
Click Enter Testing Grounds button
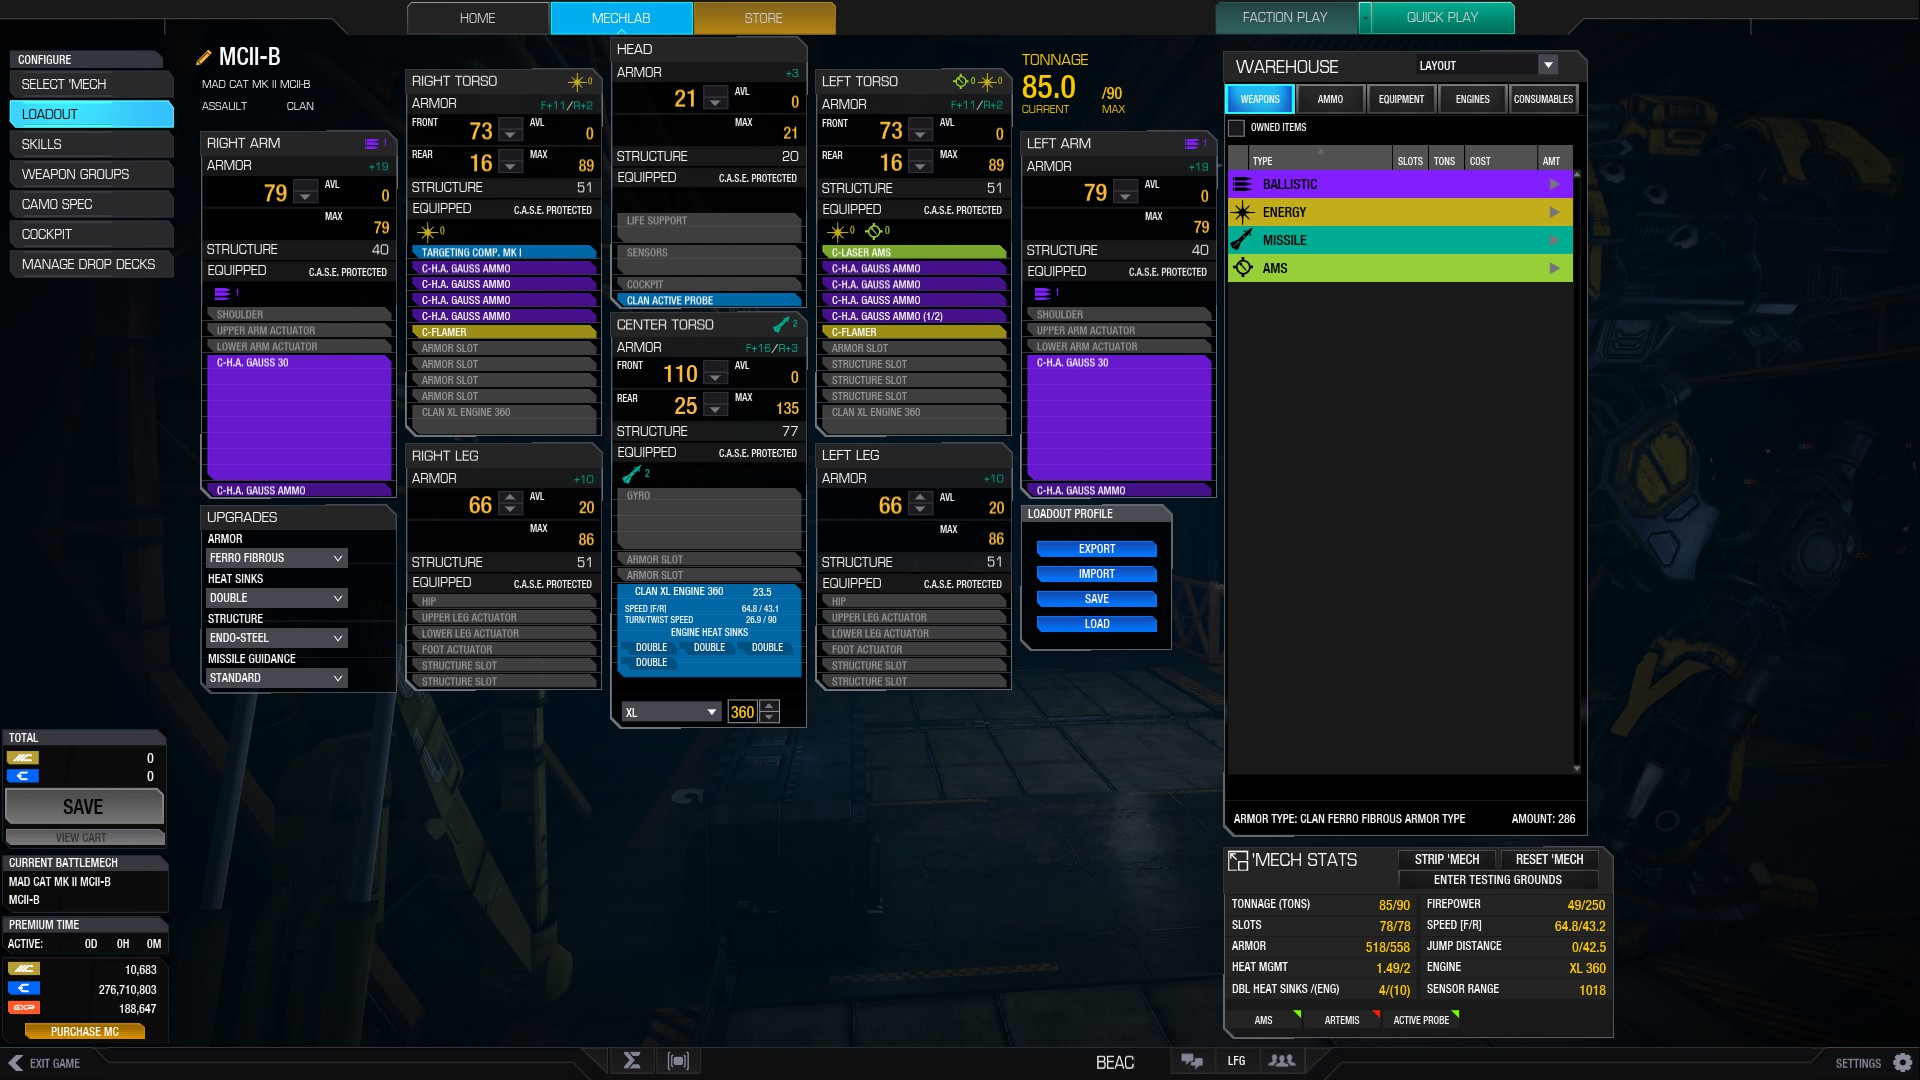click(1498, 880)
